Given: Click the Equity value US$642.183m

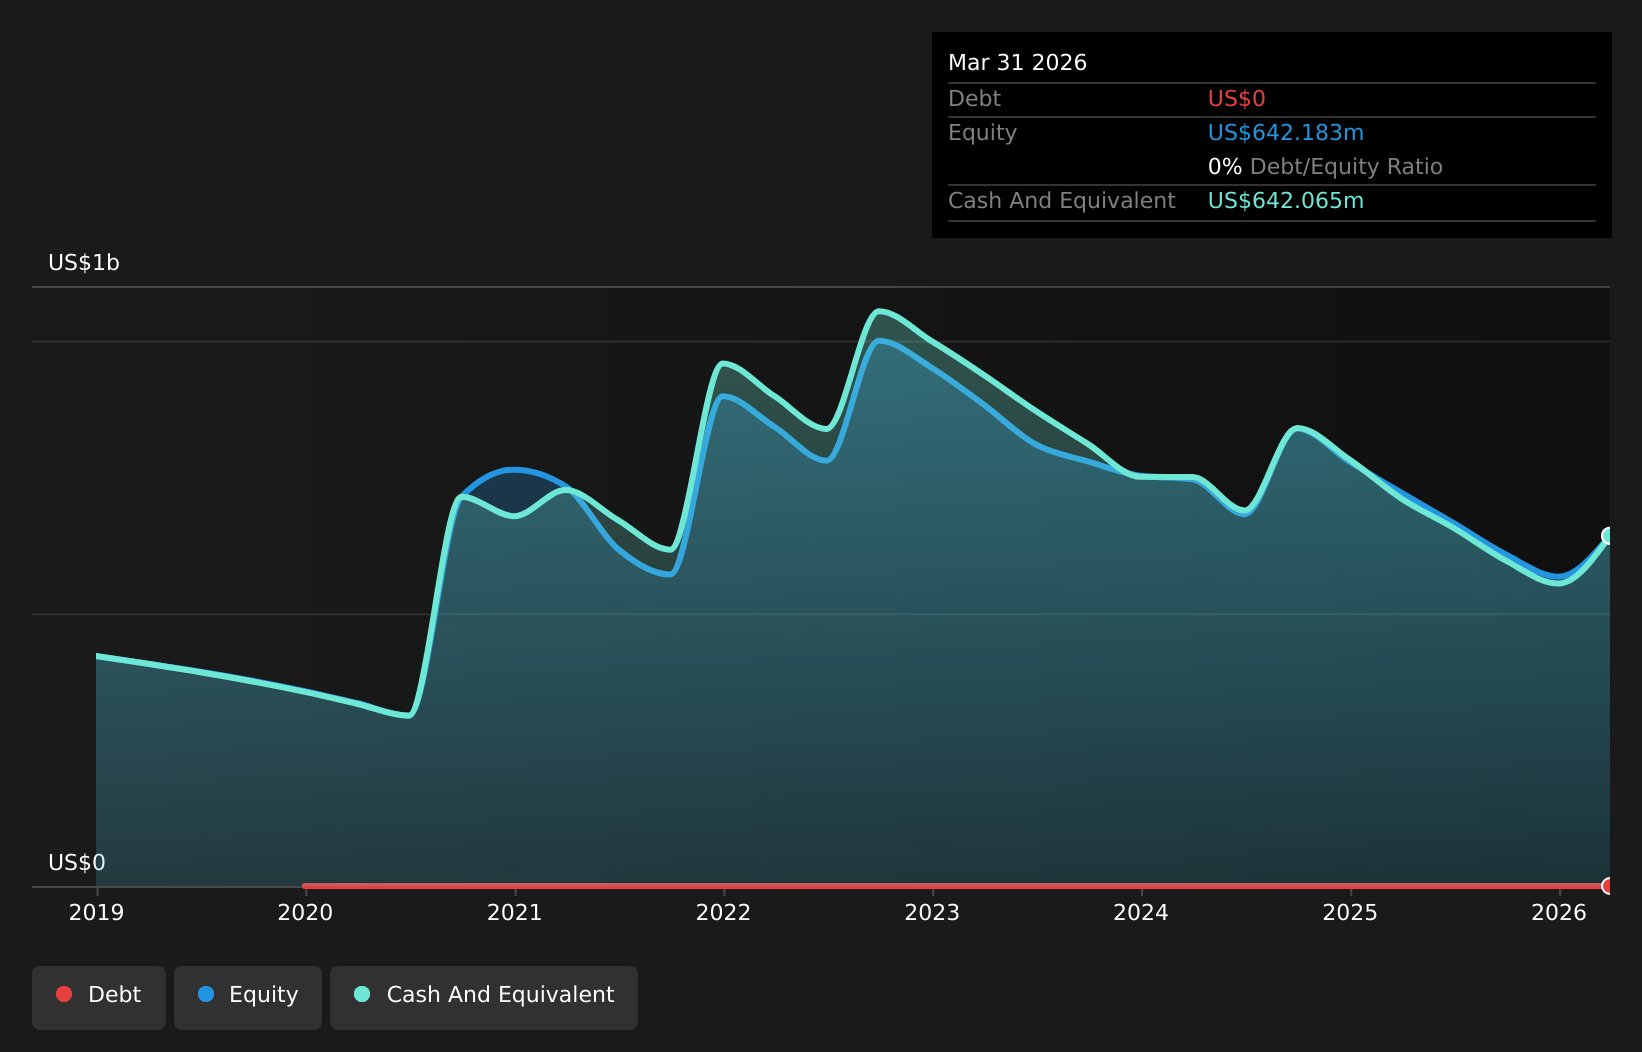Looking at the screenshot, I should tap(1285, 133).
